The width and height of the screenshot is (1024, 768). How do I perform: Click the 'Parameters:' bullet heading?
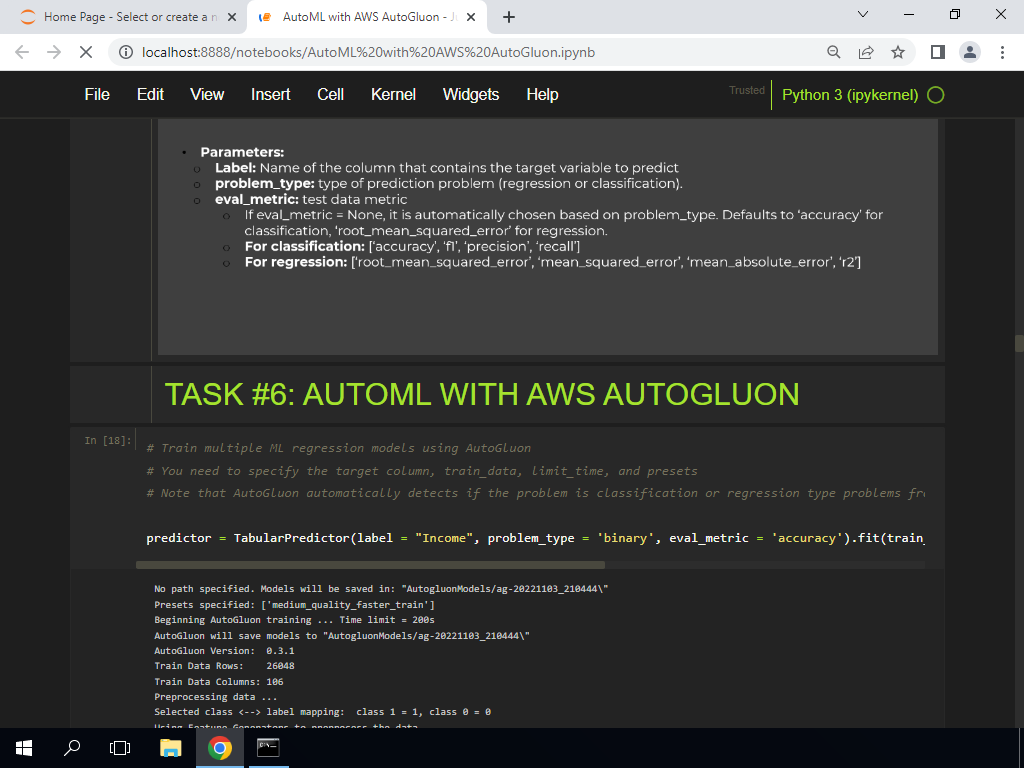tap(242, 152)
